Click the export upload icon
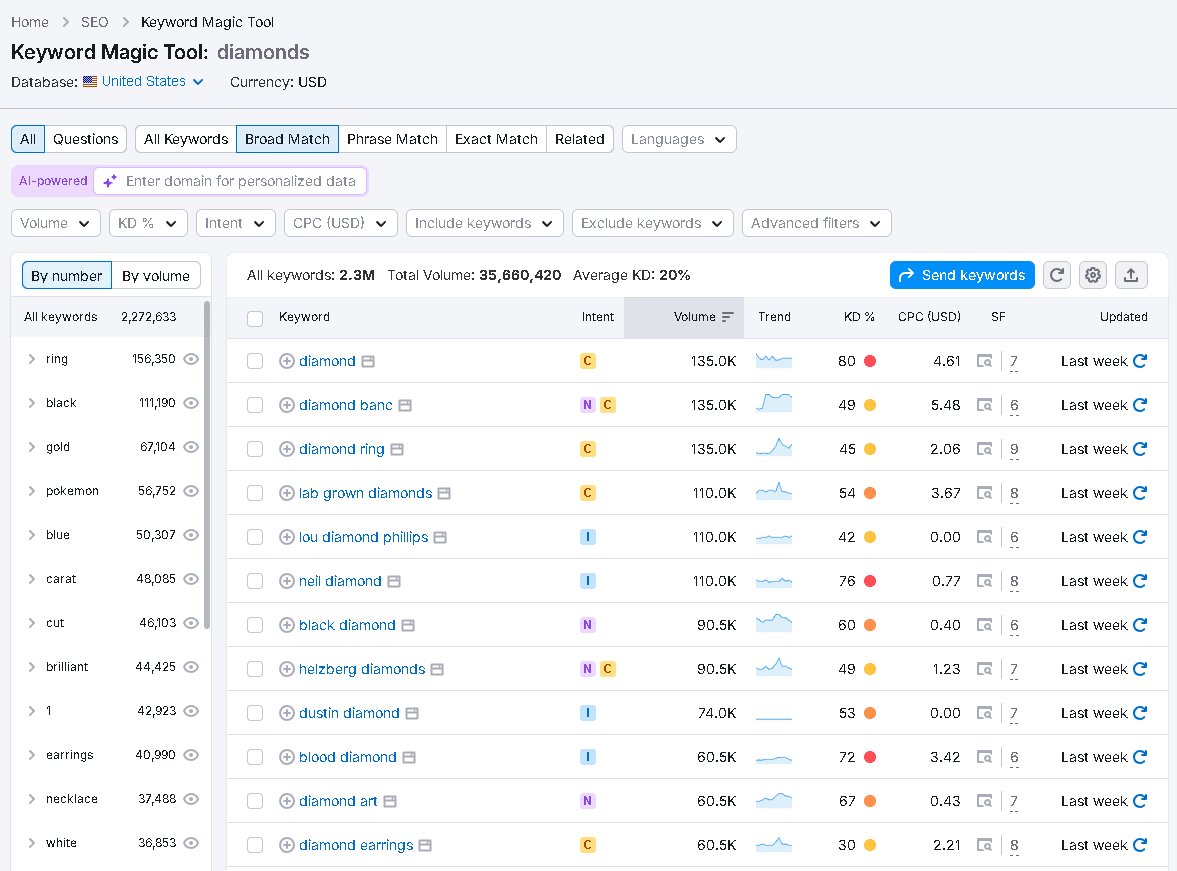Viewport: 1177px width, 871px height. [x=1130, y=275]
